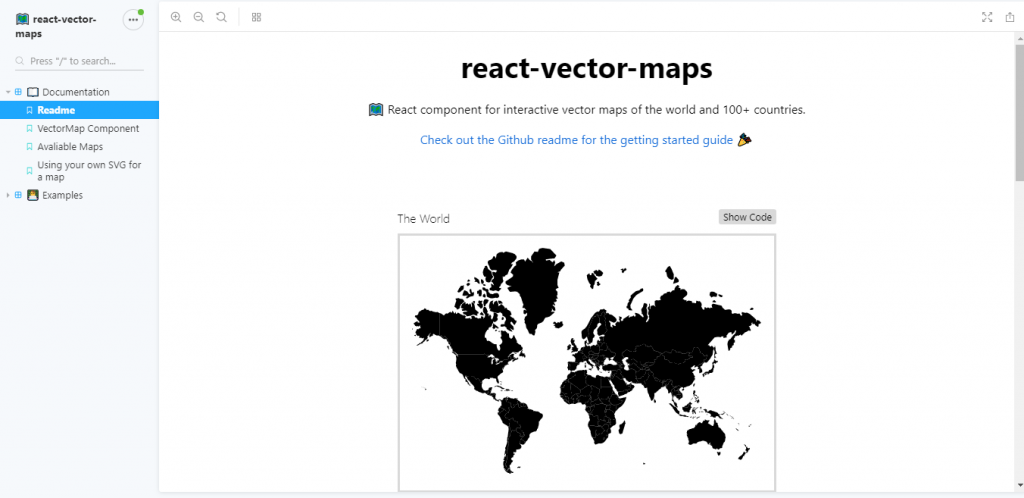
Task: Click the bookmark icon beside Avaliable Maps
Action: pos(29,147)
